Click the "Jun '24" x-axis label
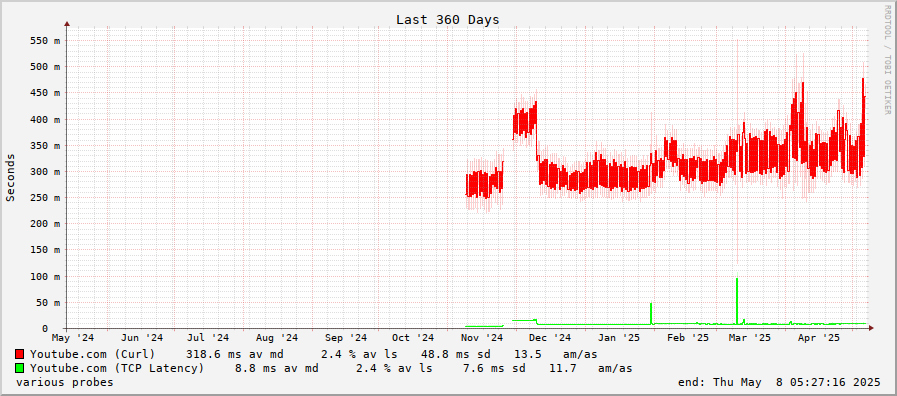 pyautogui.click(x=142, y=338)
